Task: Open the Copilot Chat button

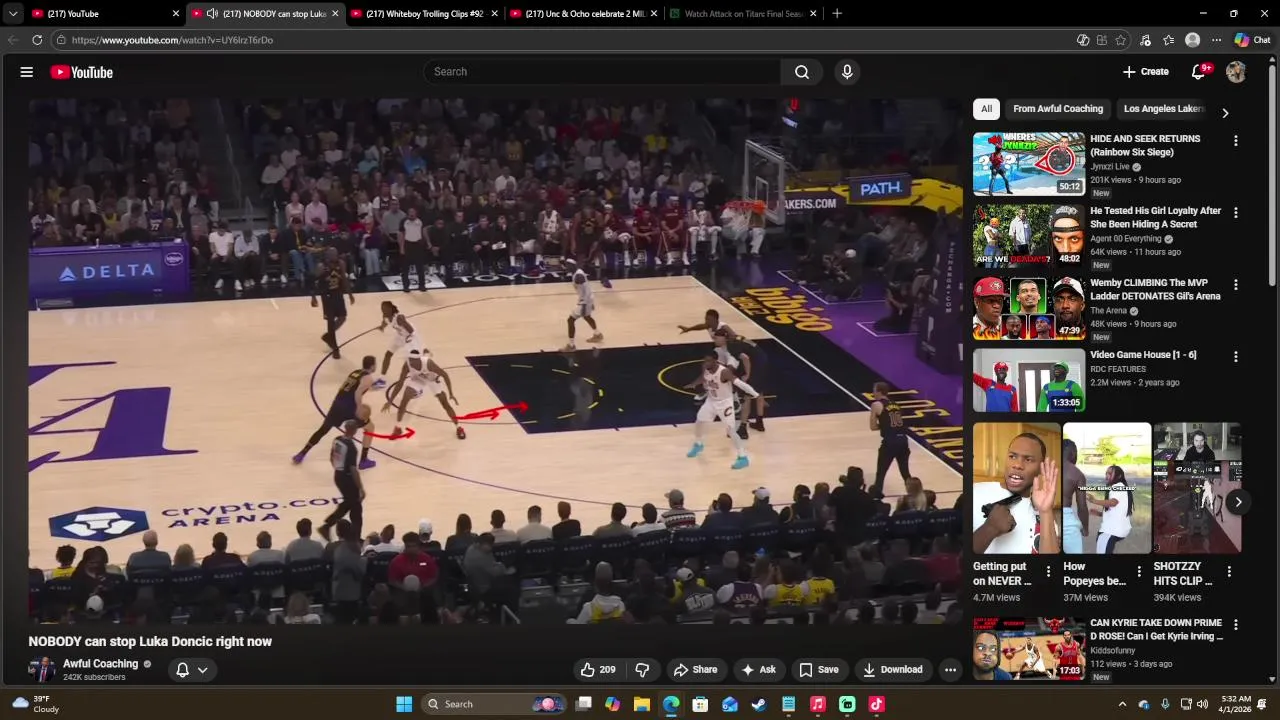Action: [1253, 40]
